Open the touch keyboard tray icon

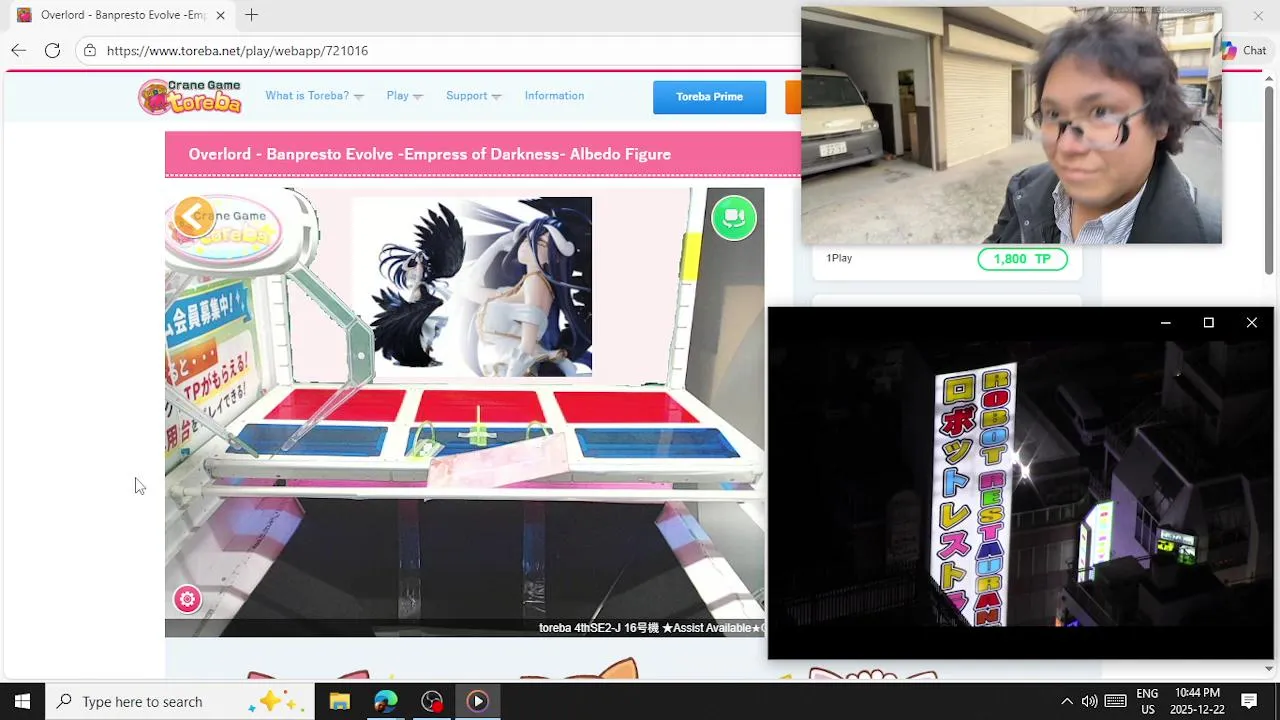click(x=1115, y=701)
